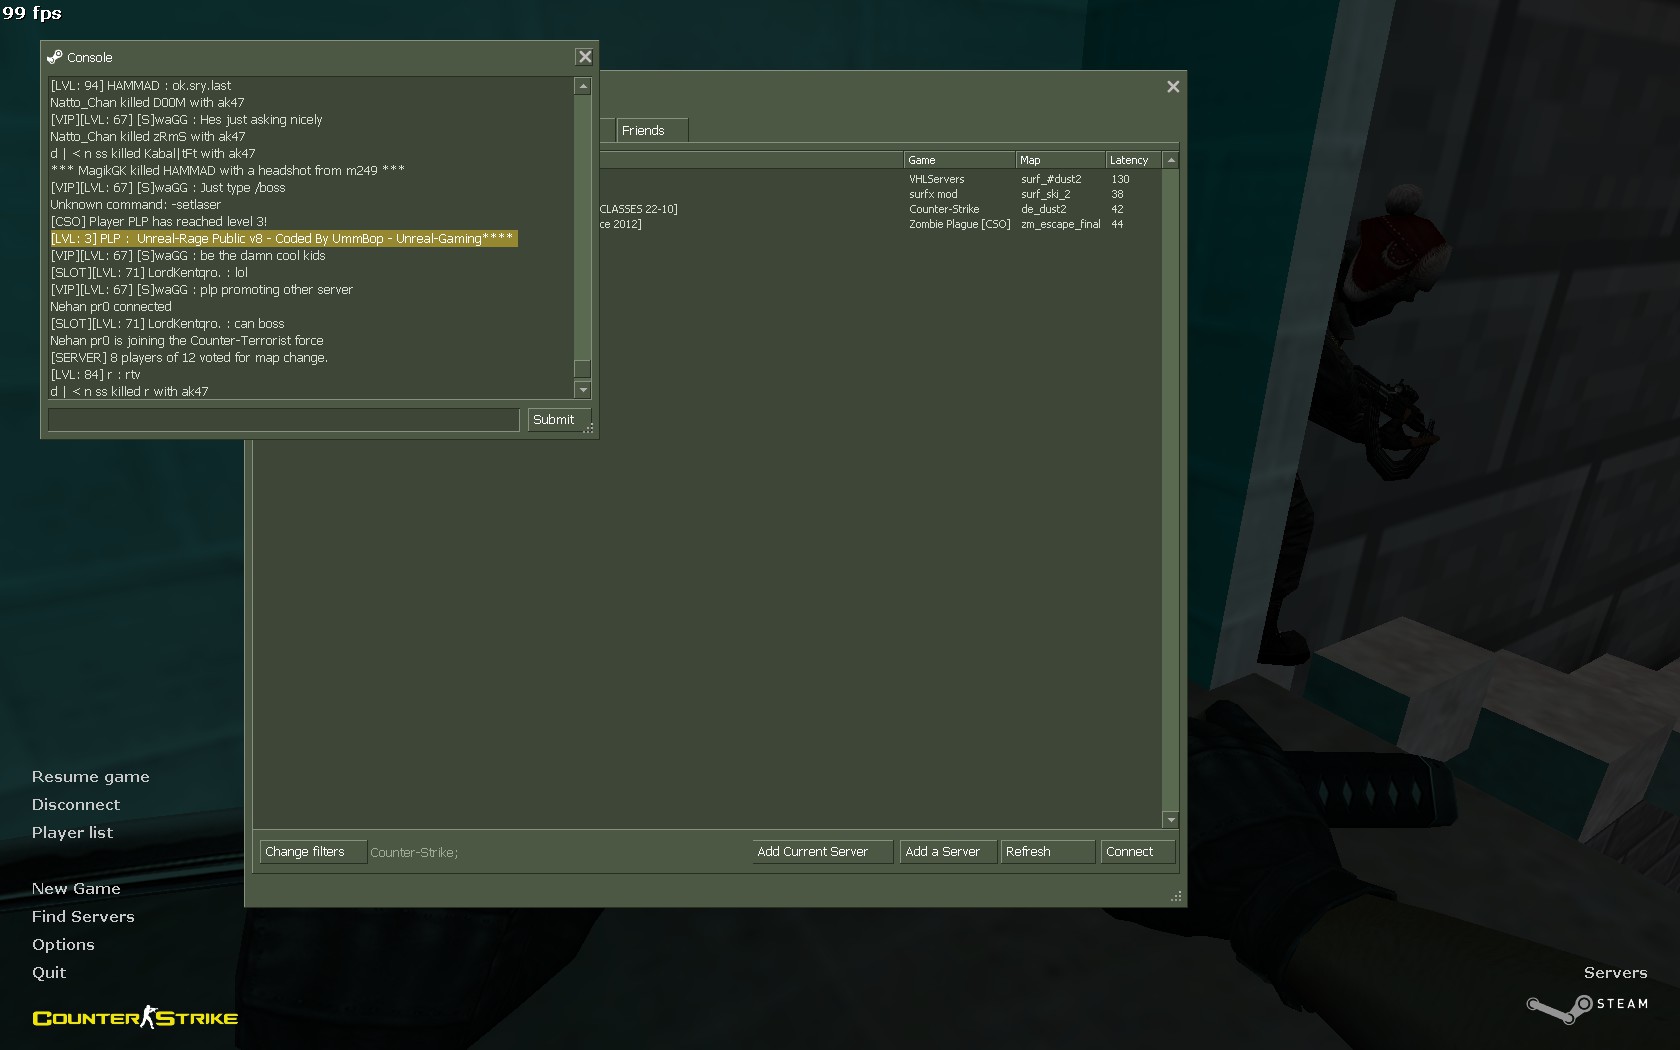Click the console command input field

pyautogui.click(x=283, y=420)
